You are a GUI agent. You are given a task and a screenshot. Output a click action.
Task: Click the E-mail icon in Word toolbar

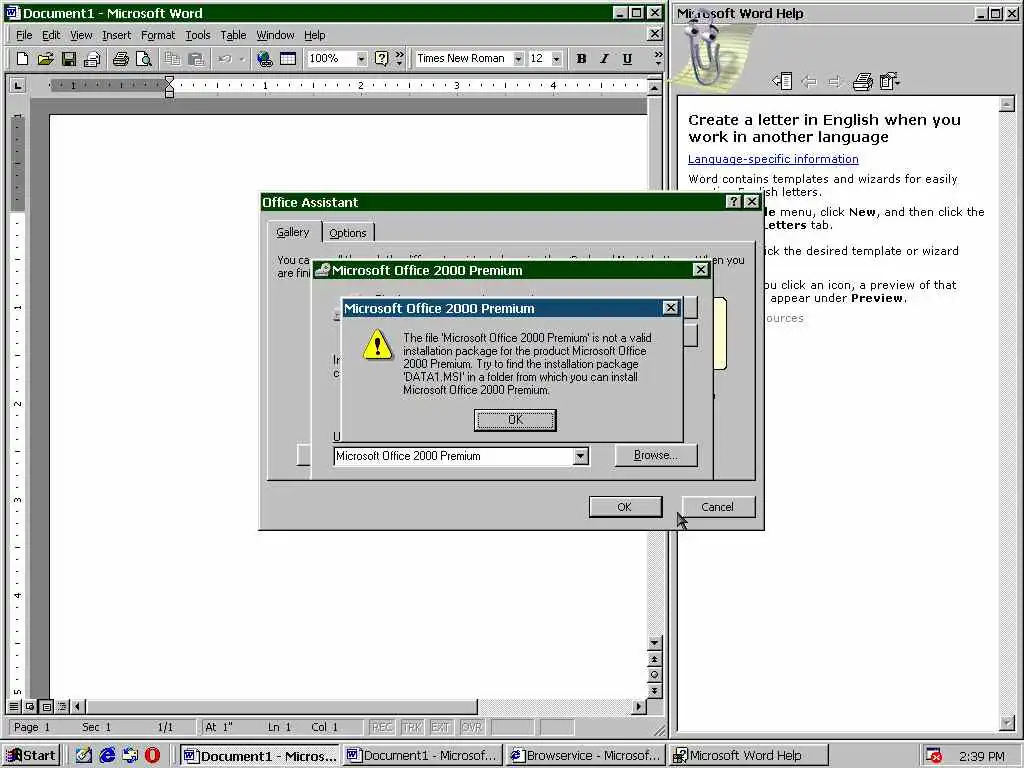(92, 59)
